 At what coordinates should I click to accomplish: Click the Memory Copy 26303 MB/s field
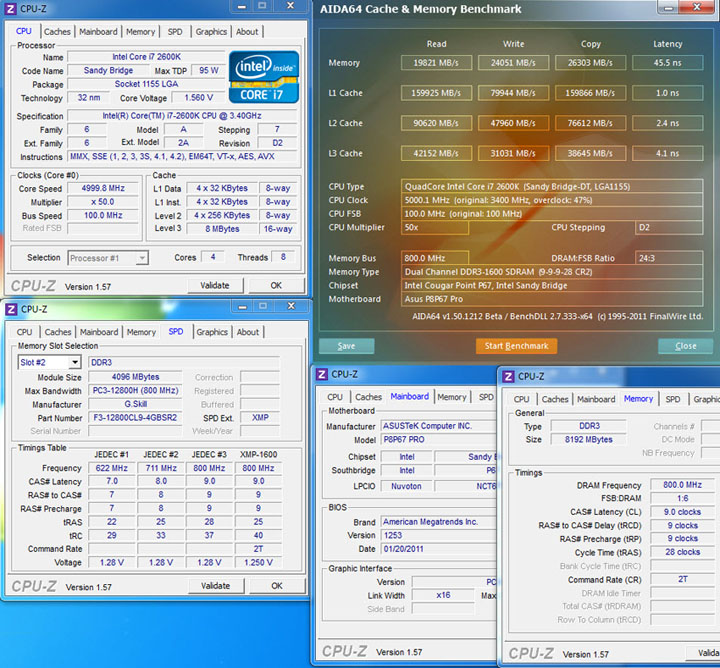coord(591,63)
